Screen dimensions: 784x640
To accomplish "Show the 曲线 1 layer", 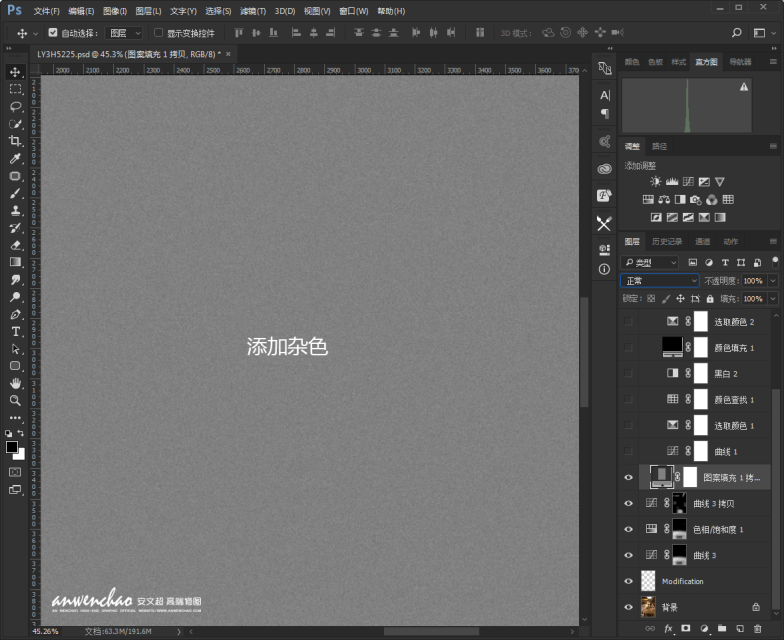I will (x=628, y=451).
